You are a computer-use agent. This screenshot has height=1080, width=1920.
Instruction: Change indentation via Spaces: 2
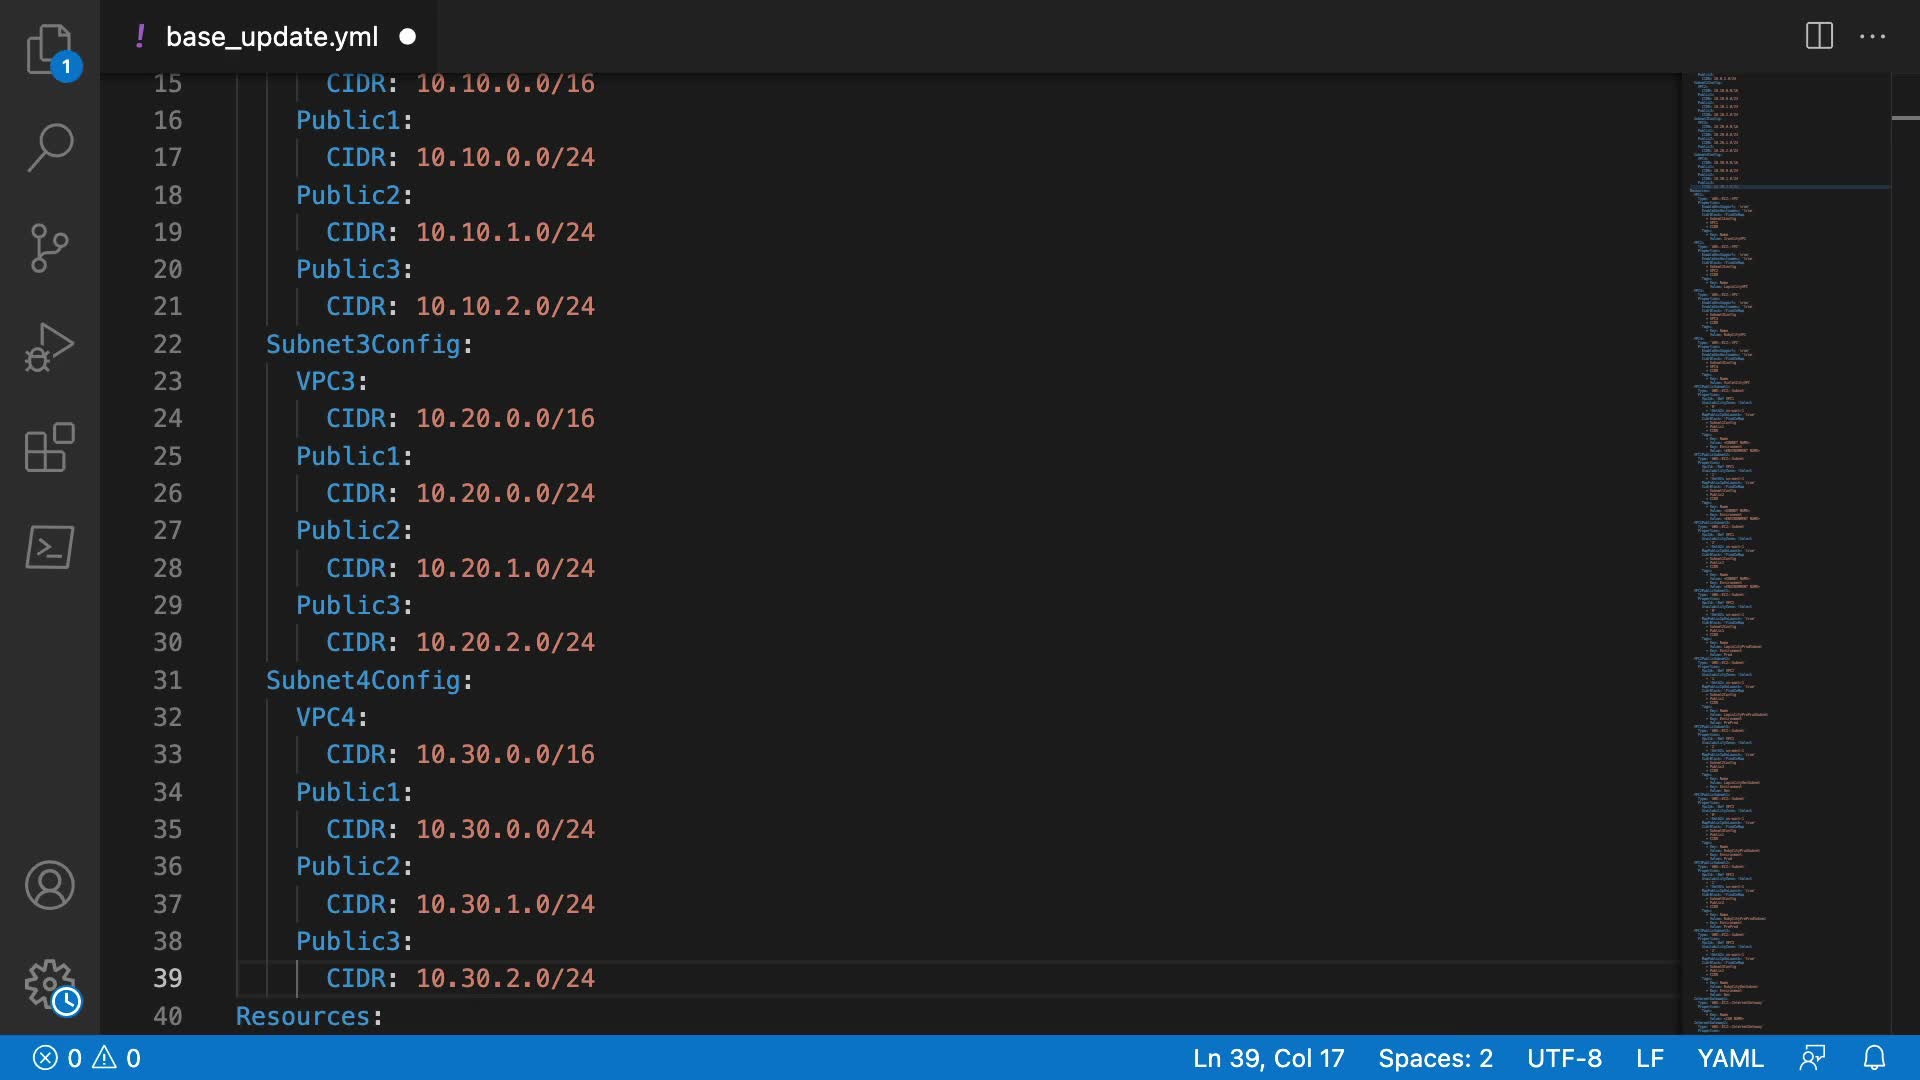(1435, 1058)
